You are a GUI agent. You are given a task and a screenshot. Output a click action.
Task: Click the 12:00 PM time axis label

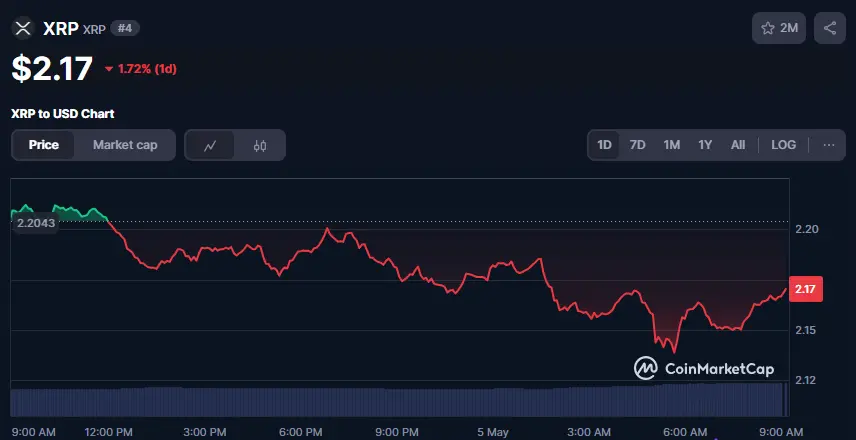[109, 432]
